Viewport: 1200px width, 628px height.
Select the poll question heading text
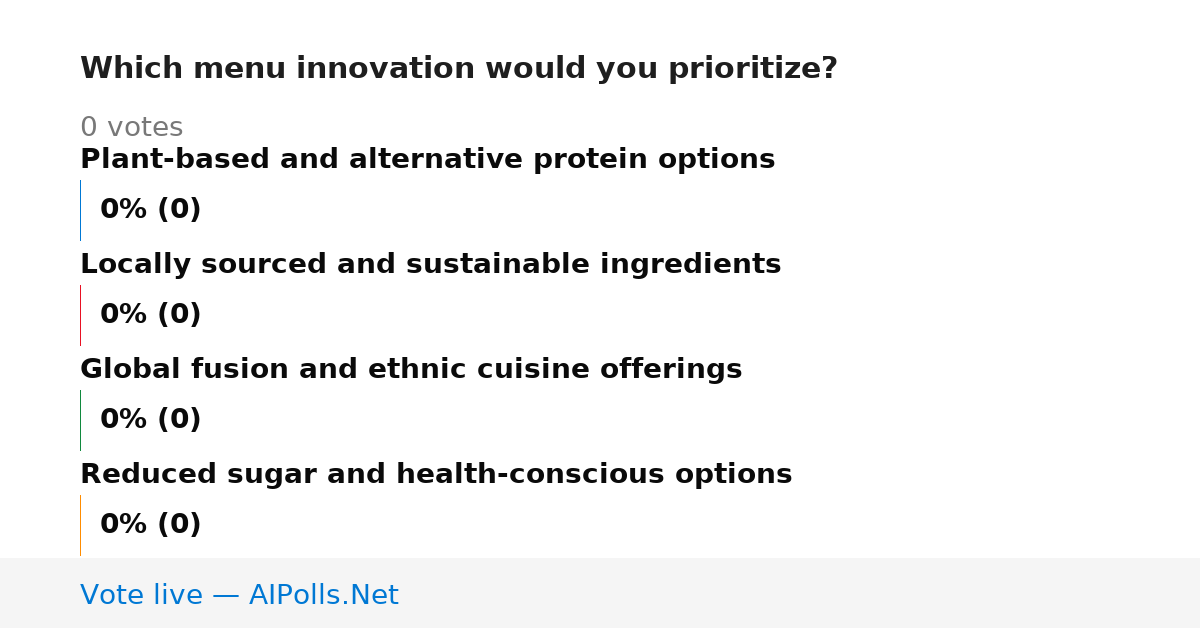click(459, 69)
